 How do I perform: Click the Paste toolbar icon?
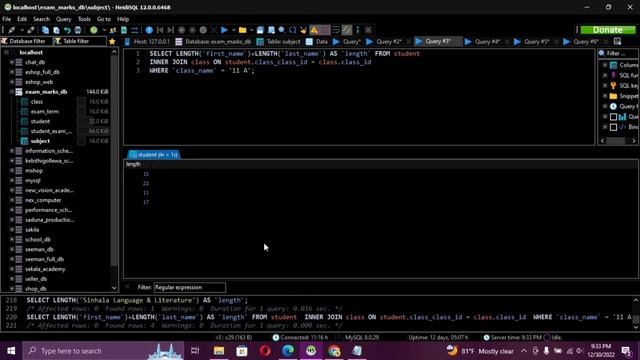pyautogui.click(x=56, y=30)
